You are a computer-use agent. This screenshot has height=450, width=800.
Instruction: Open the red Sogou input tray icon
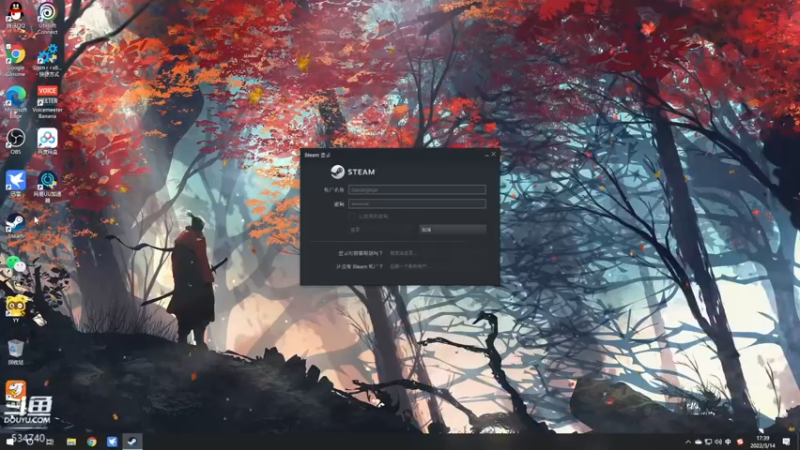[740, 441]
